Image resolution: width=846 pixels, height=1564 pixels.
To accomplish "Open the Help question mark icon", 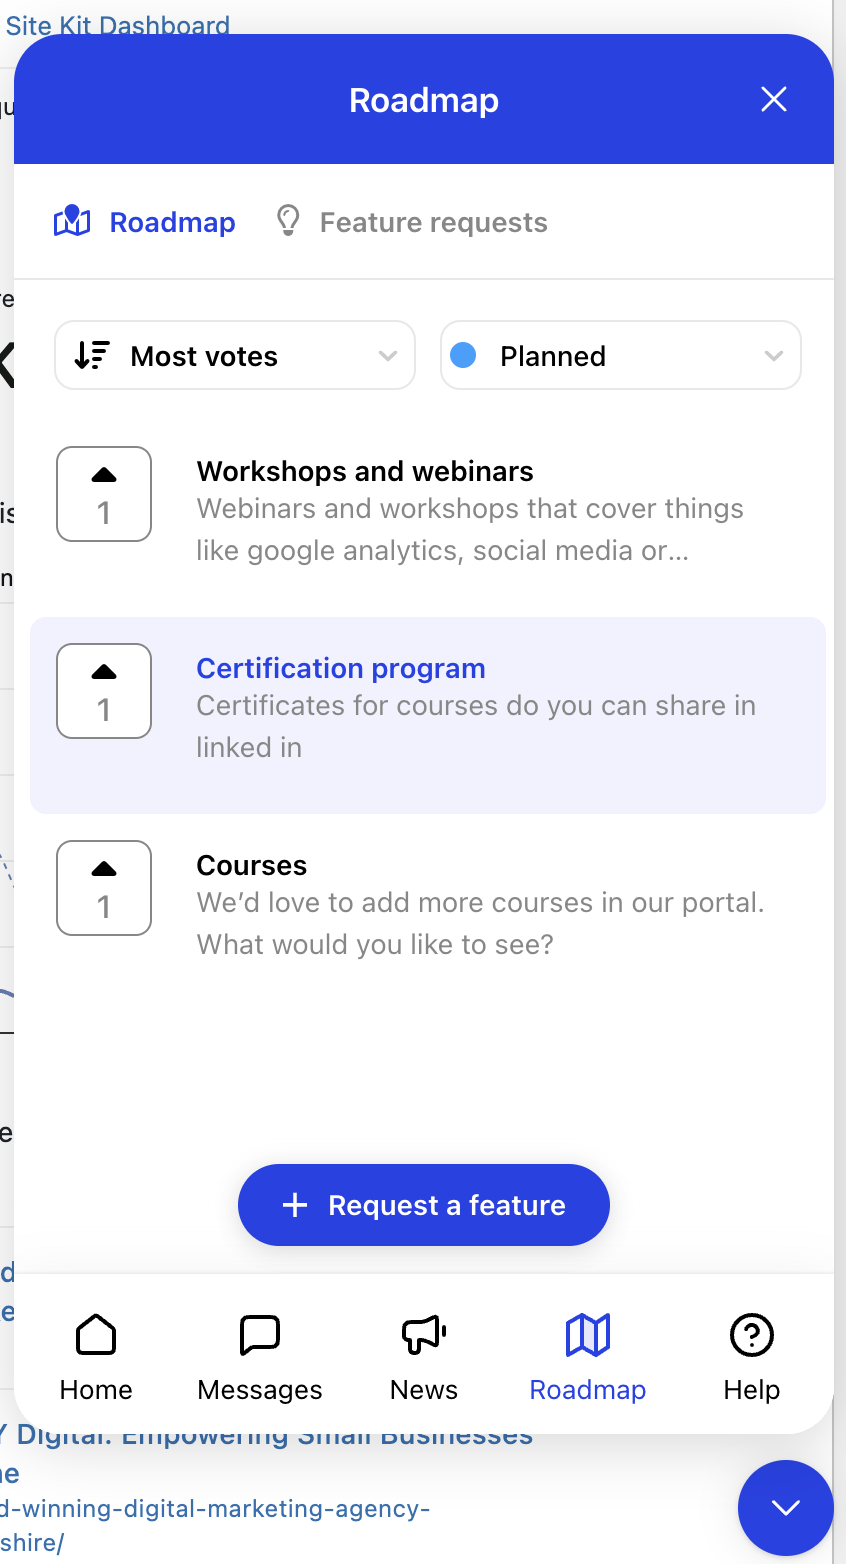I will coord(752,1335).
